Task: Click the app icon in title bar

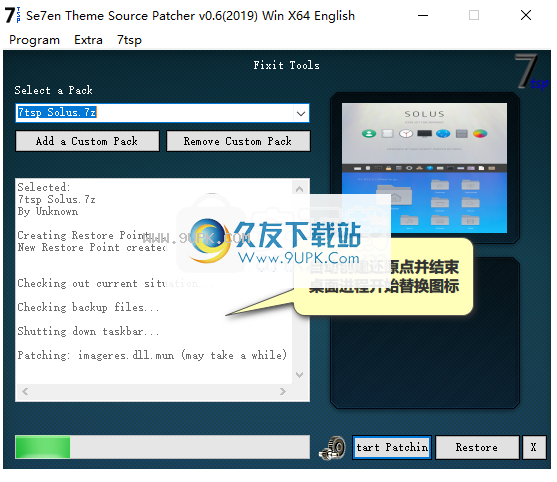Action: pos(12,15)
